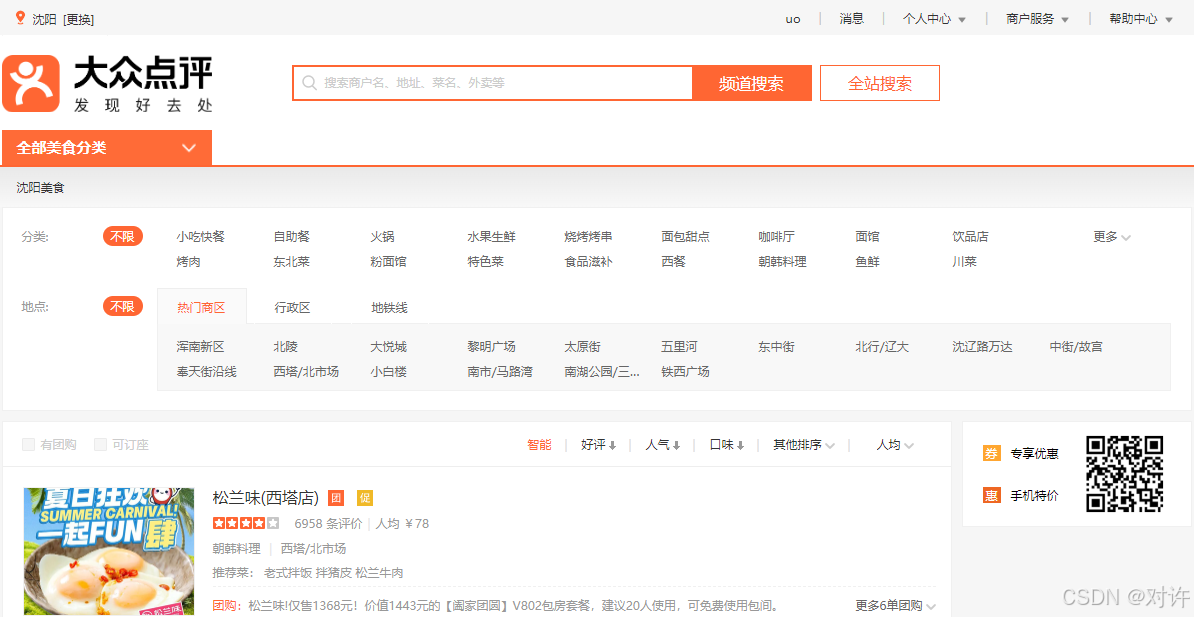Filter by 咖啡厅 category
Screen dimensions: 1194x617
(x=776, y=237)
